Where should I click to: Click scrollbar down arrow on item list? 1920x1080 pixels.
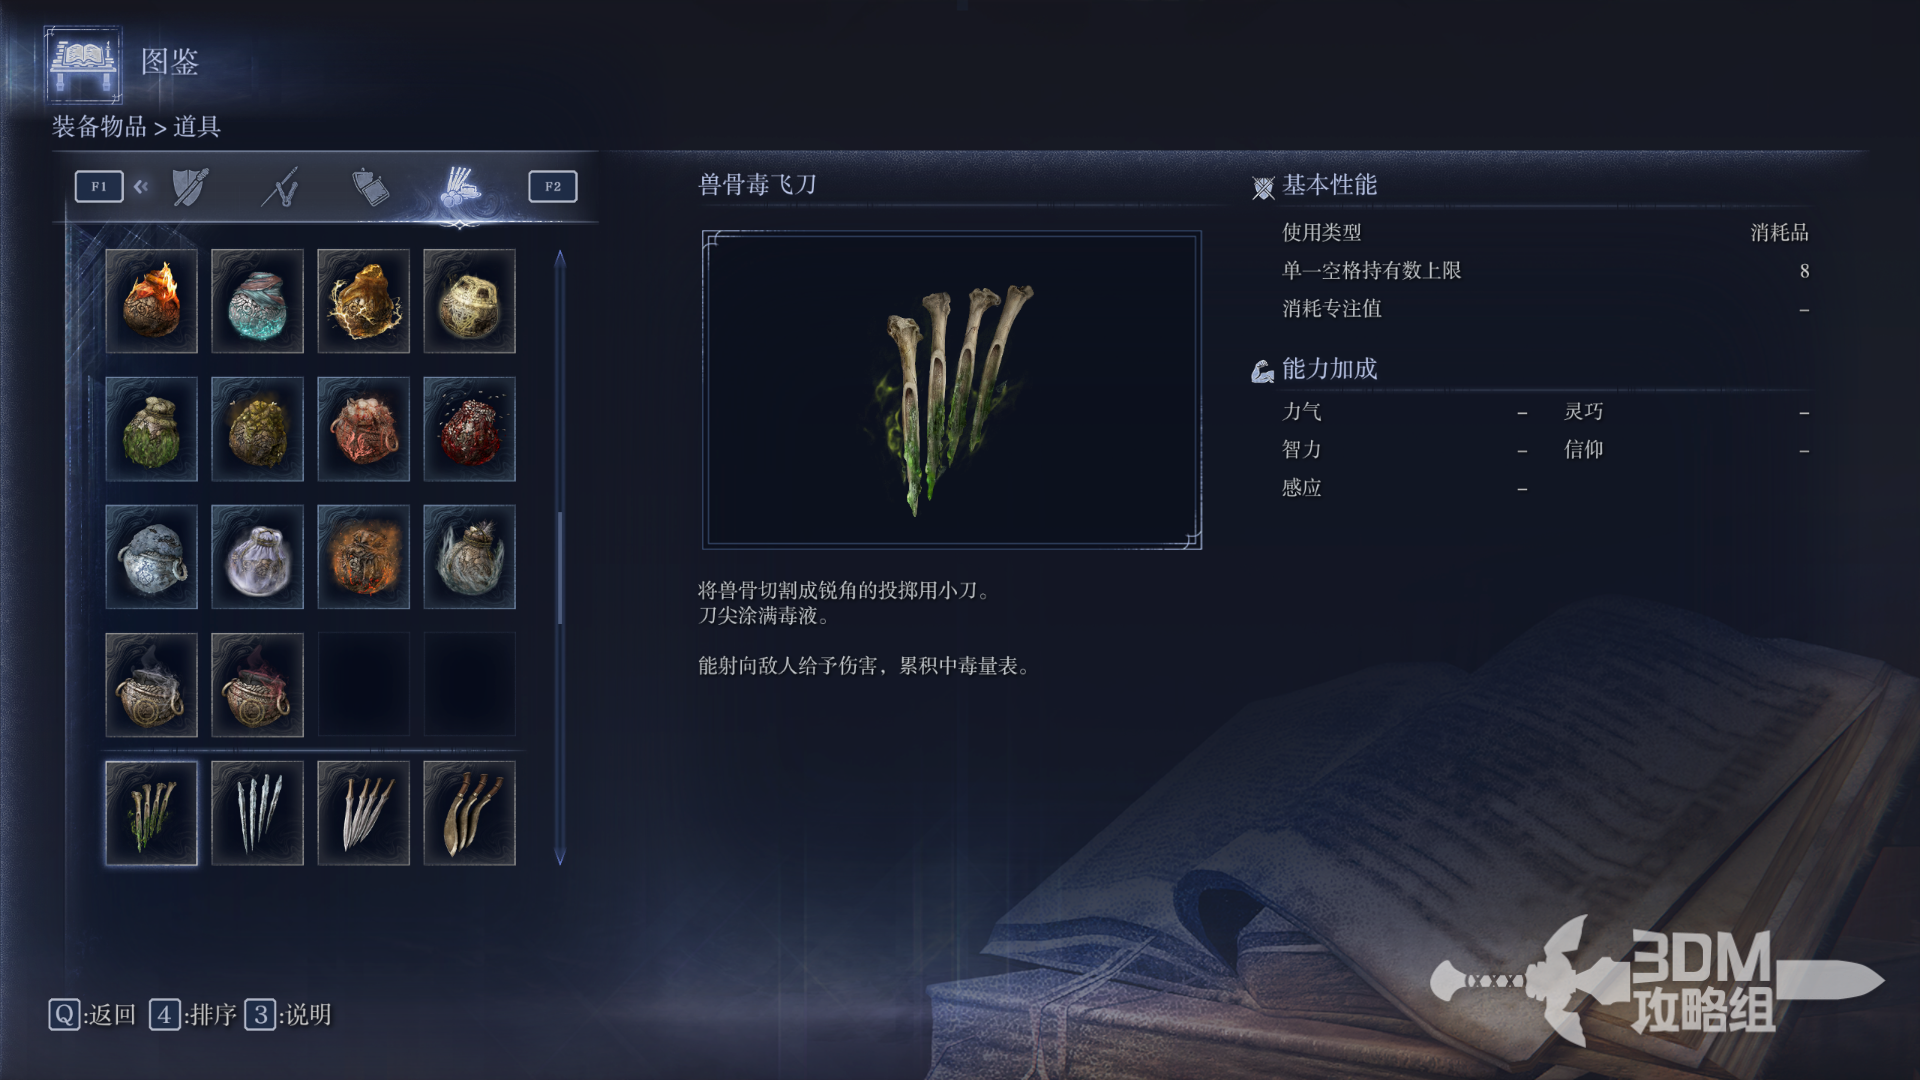pos(560,856)
